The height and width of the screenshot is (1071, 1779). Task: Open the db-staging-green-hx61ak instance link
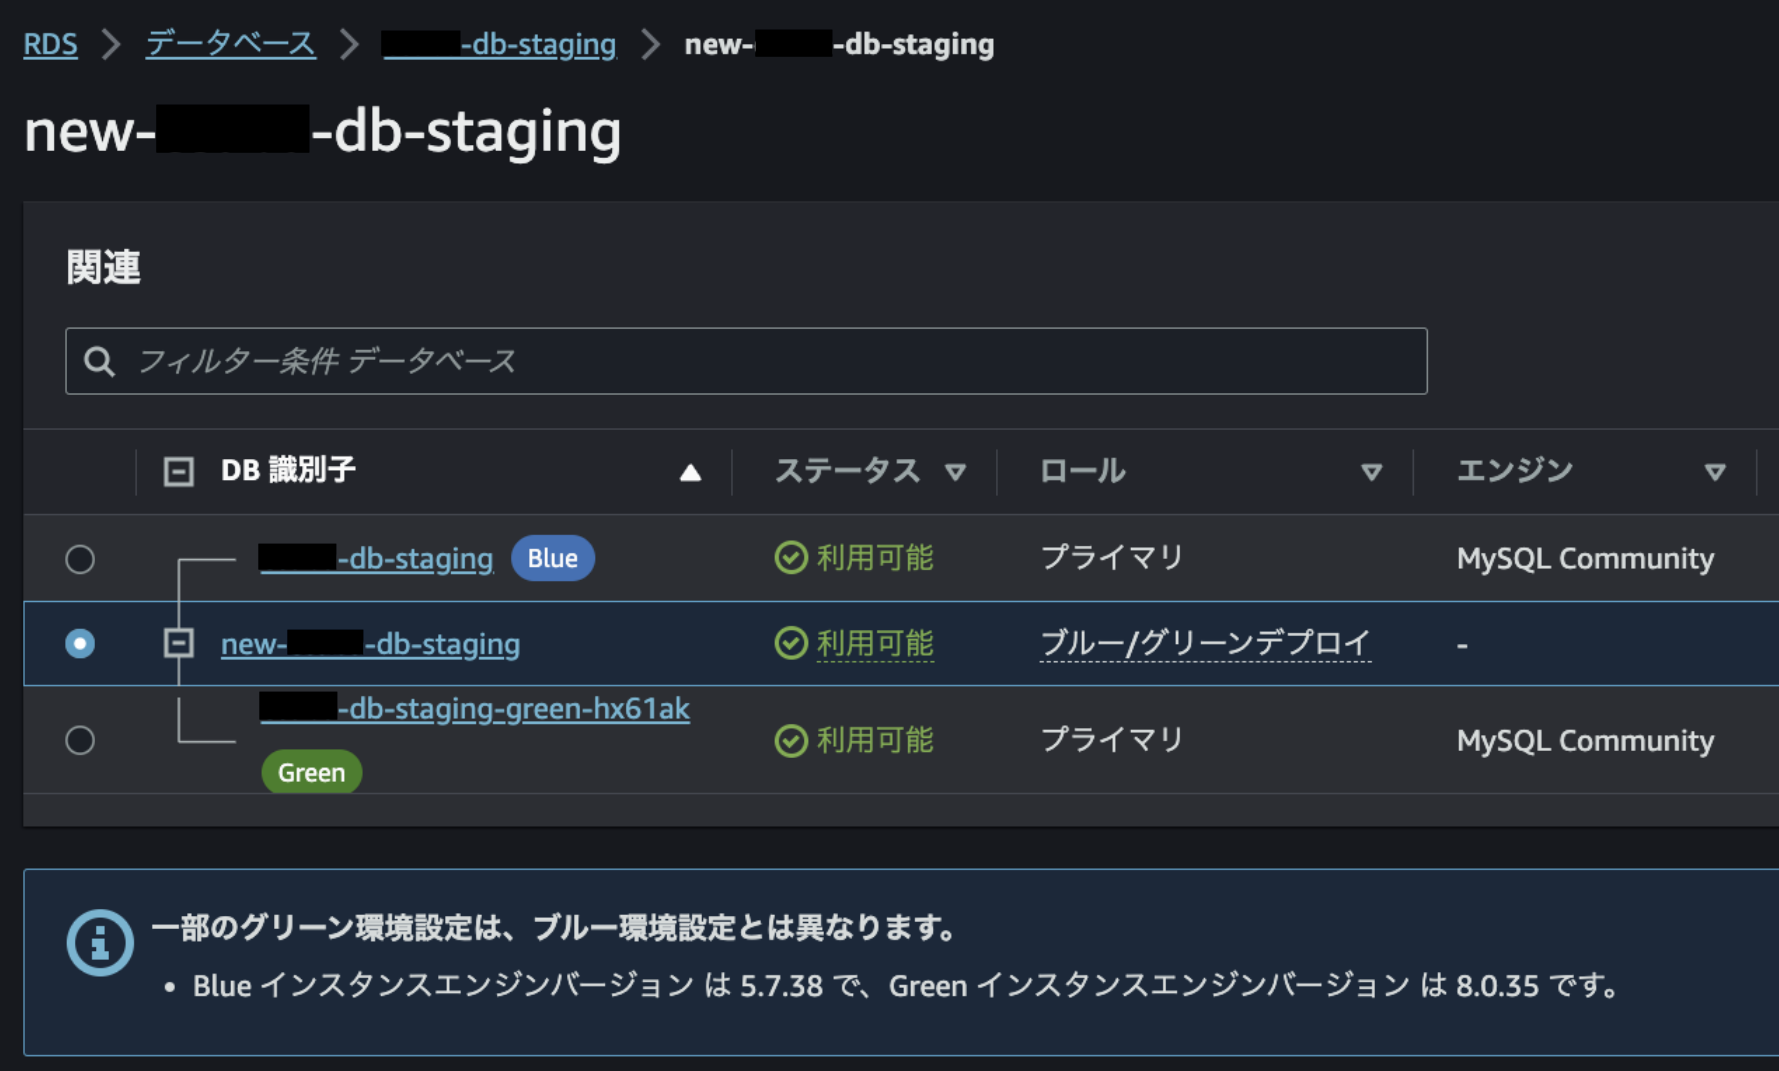click(513, 708)
